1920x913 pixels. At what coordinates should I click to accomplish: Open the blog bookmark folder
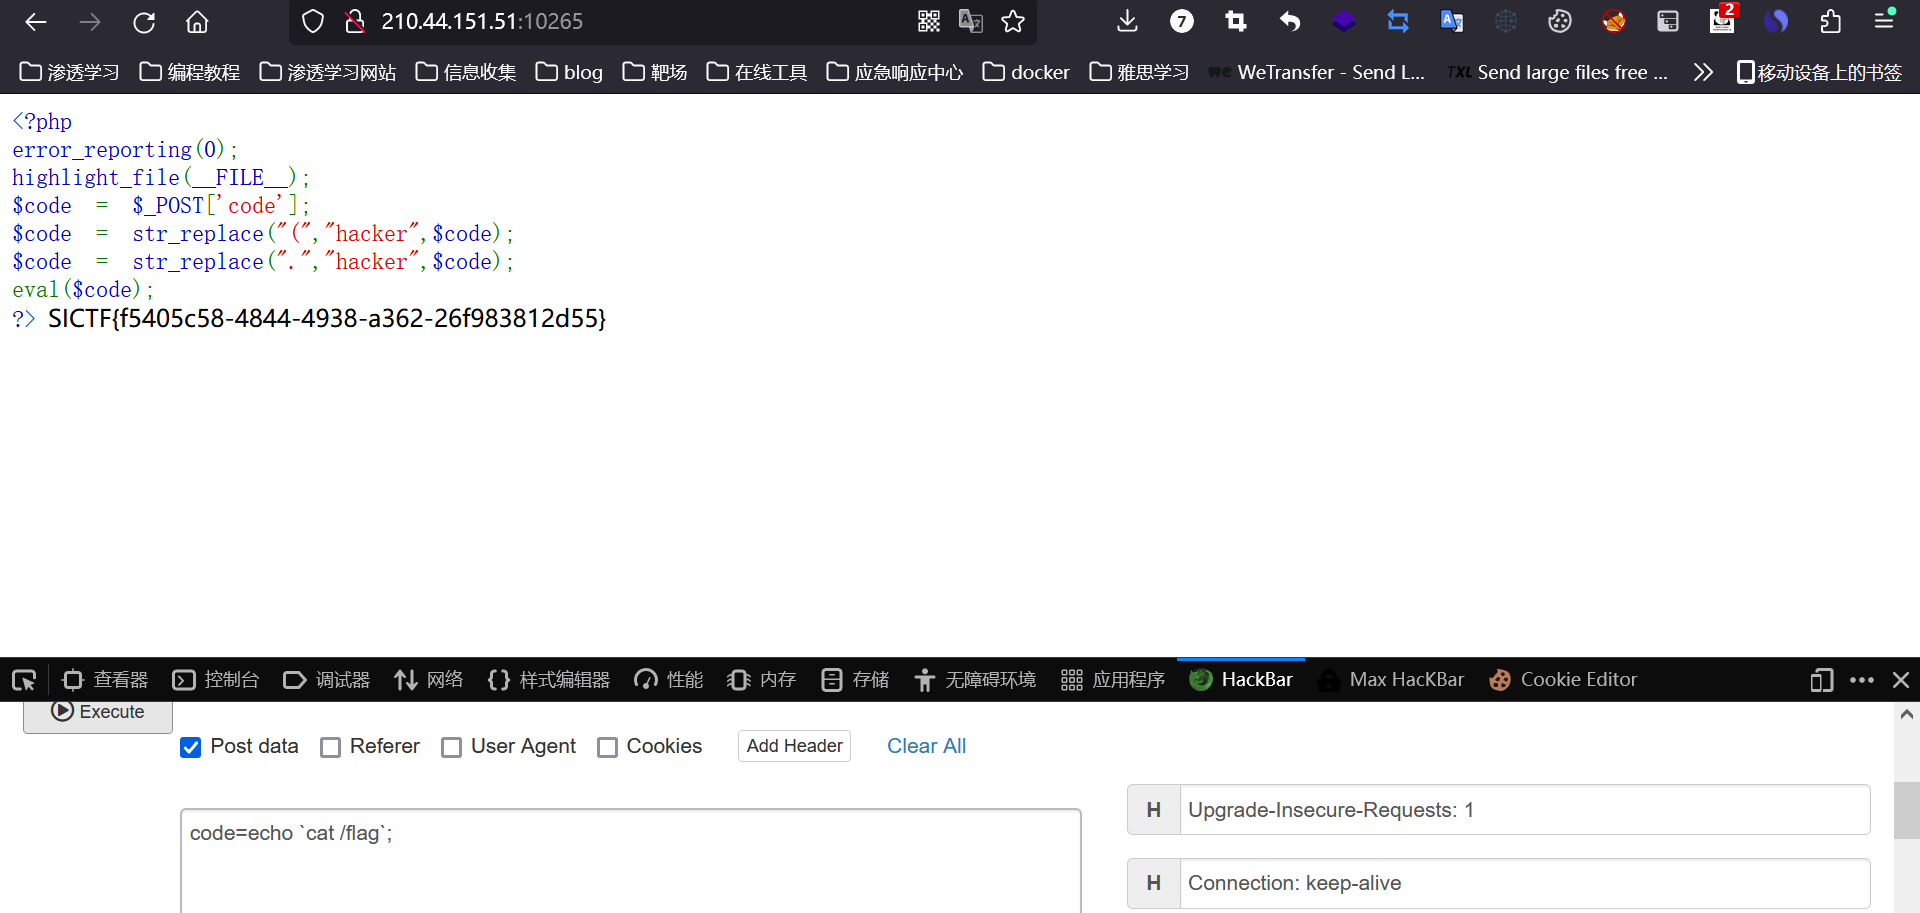click(569, 72)
